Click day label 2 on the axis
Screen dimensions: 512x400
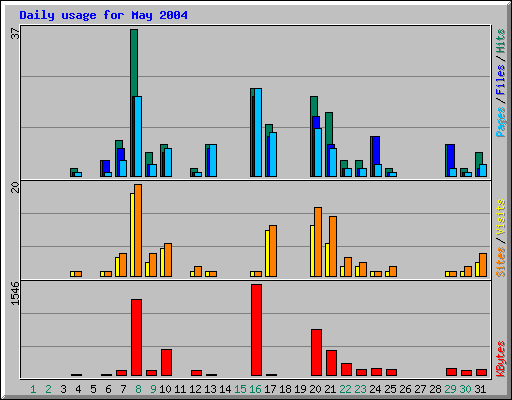[48, 389]
